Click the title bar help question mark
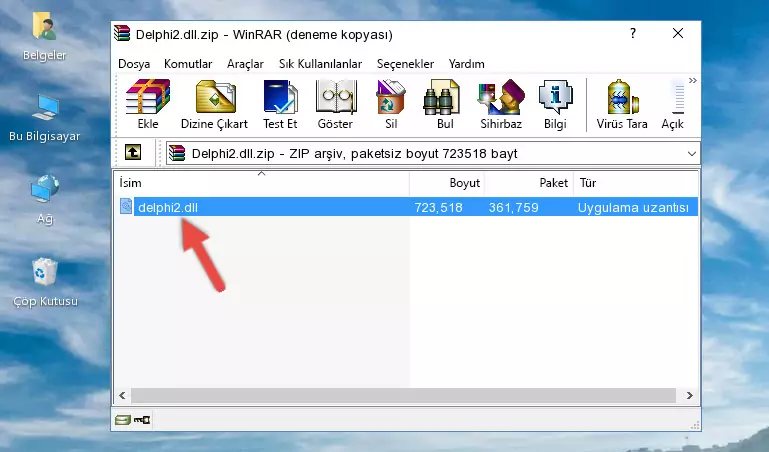This screenshot has width=769, height=452. click(633, 33)
